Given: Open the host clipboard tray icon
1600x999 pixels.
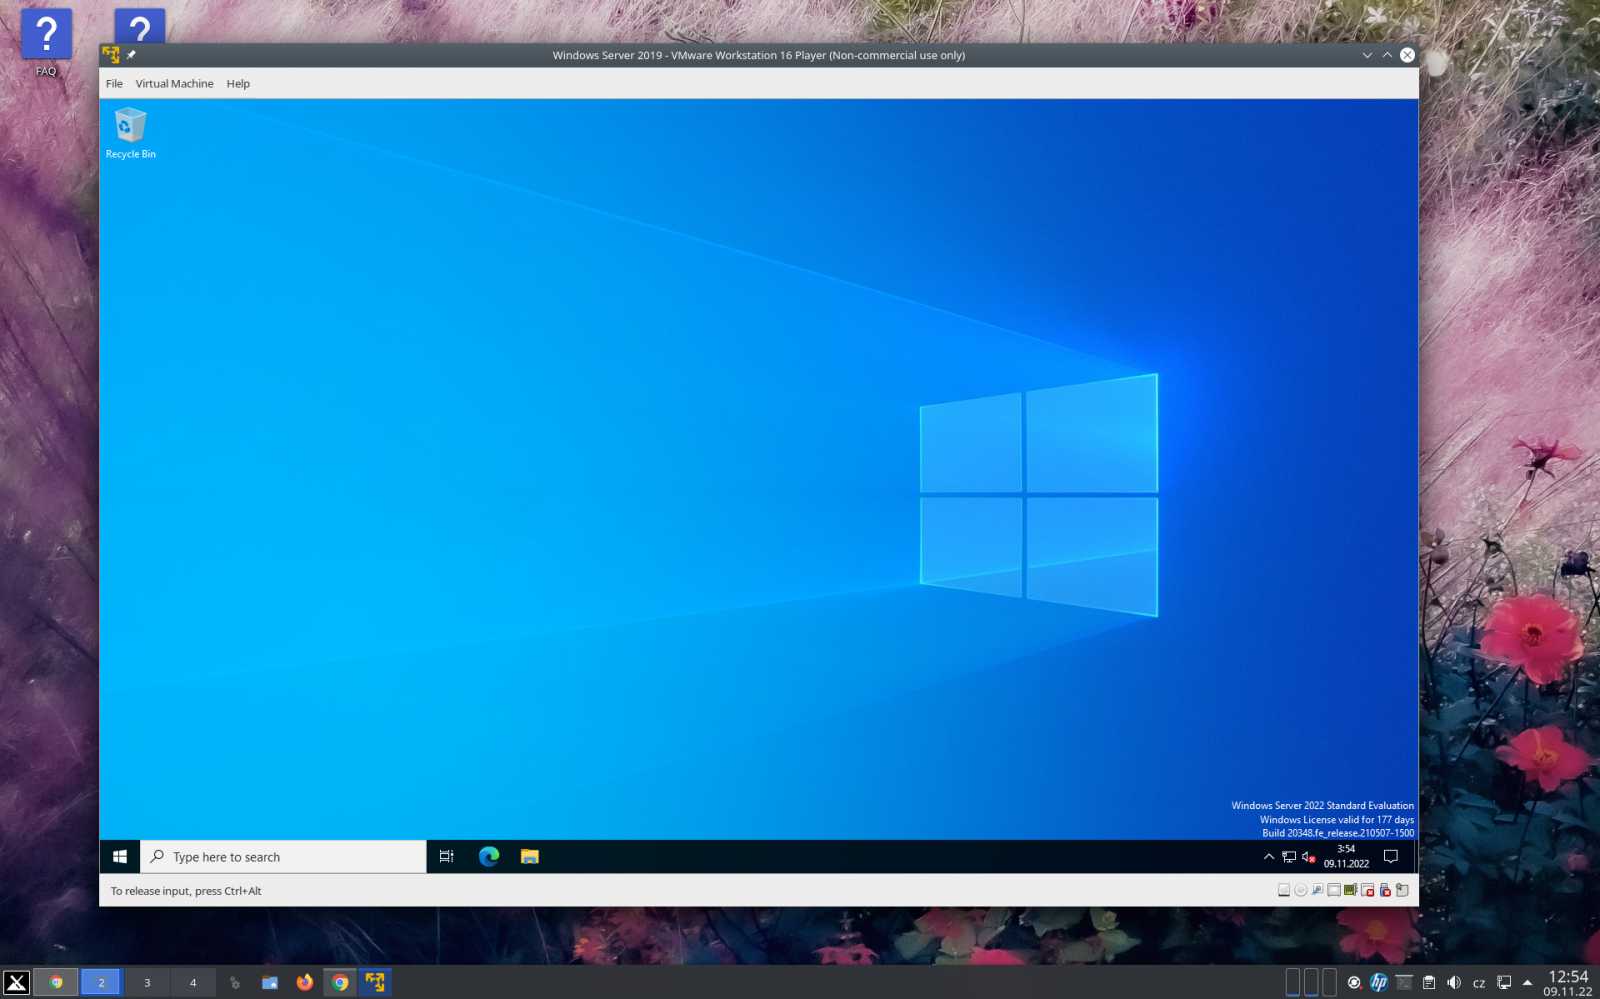Looking at the screenshot, I should tap(1429, 982).
